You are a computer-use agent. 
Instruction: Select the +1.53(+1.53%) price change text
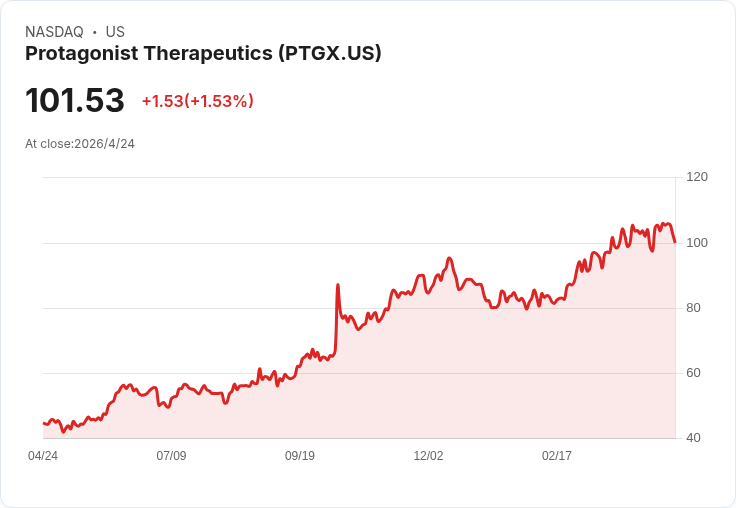(198, 101)
